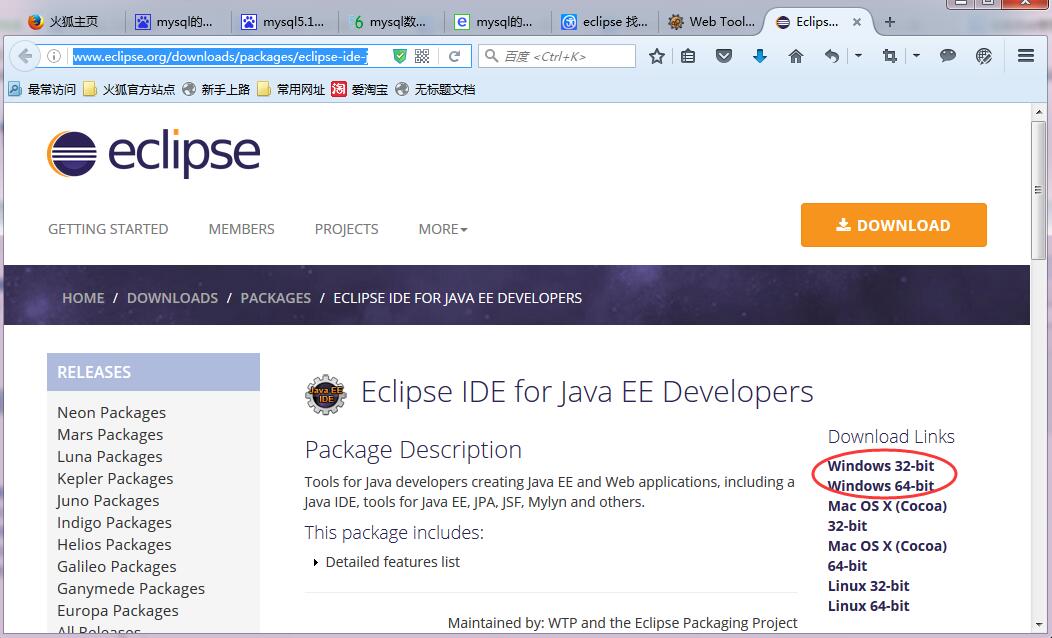Click the URL address bar
This screenshot has height=638, width=1052.
[x=220, y=56]
